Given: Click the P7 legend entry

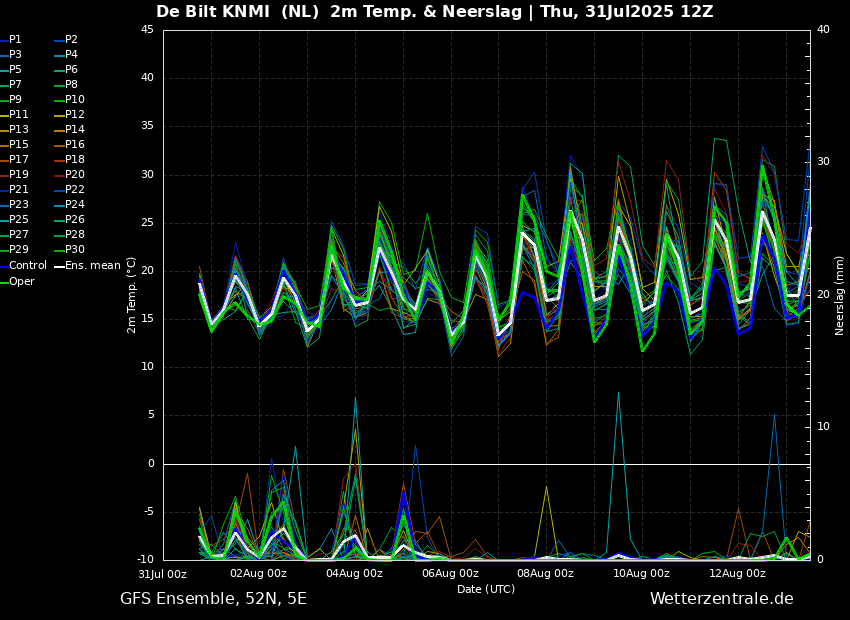Looking at the screenshot, I should click(15, 85).
